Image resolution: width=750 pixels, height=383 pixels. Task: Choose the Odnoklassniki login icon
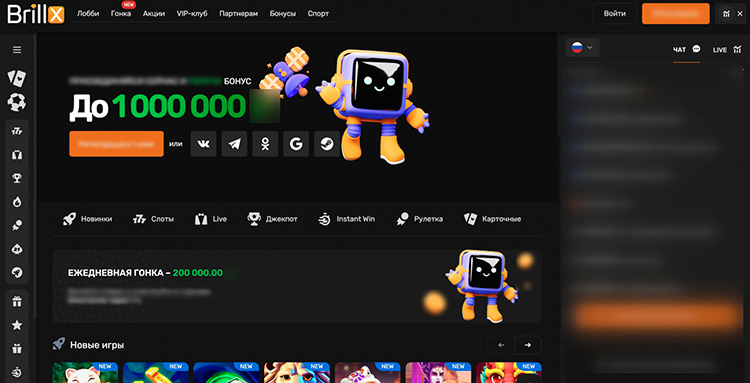[x=265, y=144]
